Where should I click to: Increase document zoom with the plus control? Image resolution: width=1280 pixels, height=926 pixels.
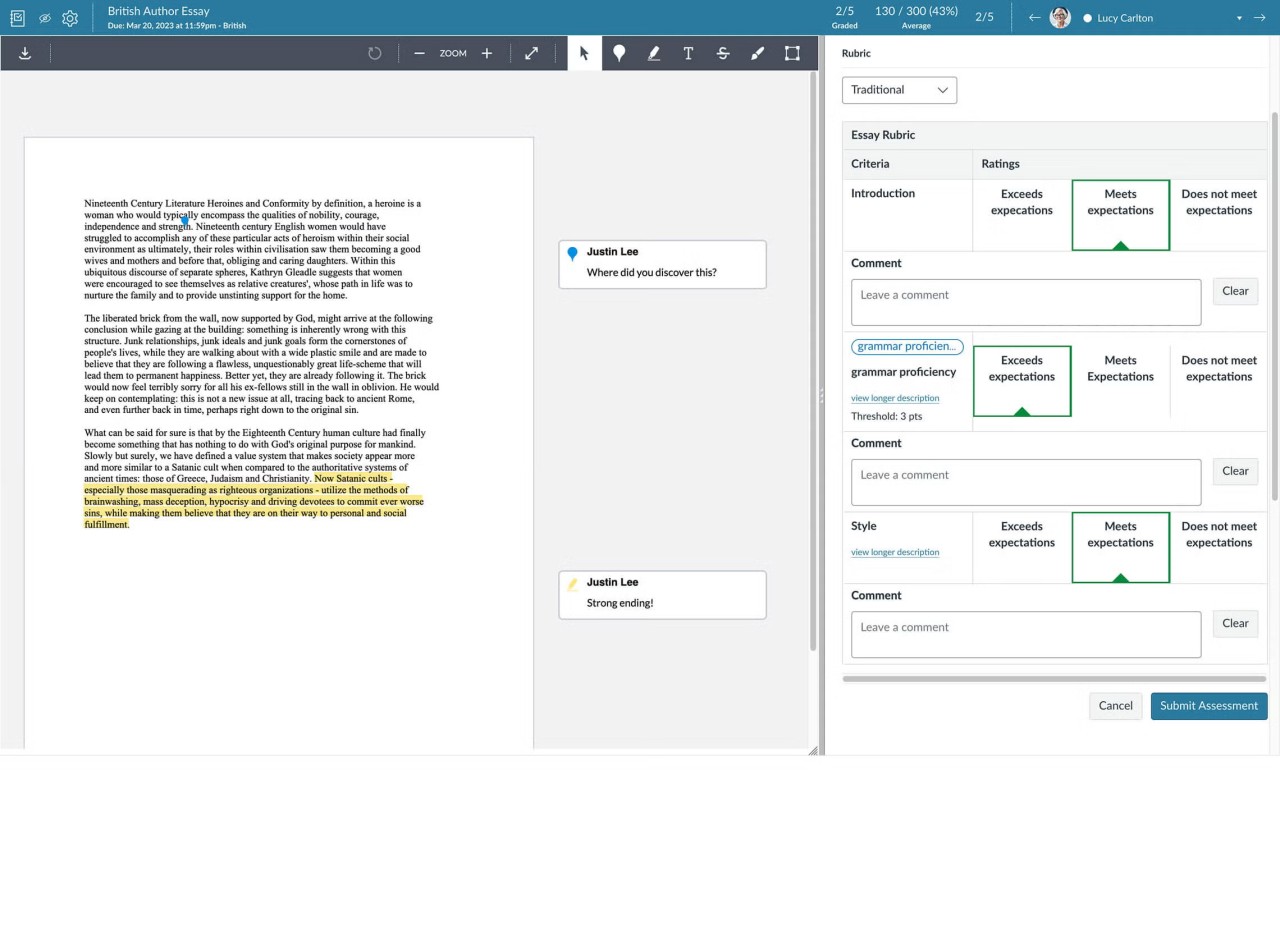tap(487, 53)
